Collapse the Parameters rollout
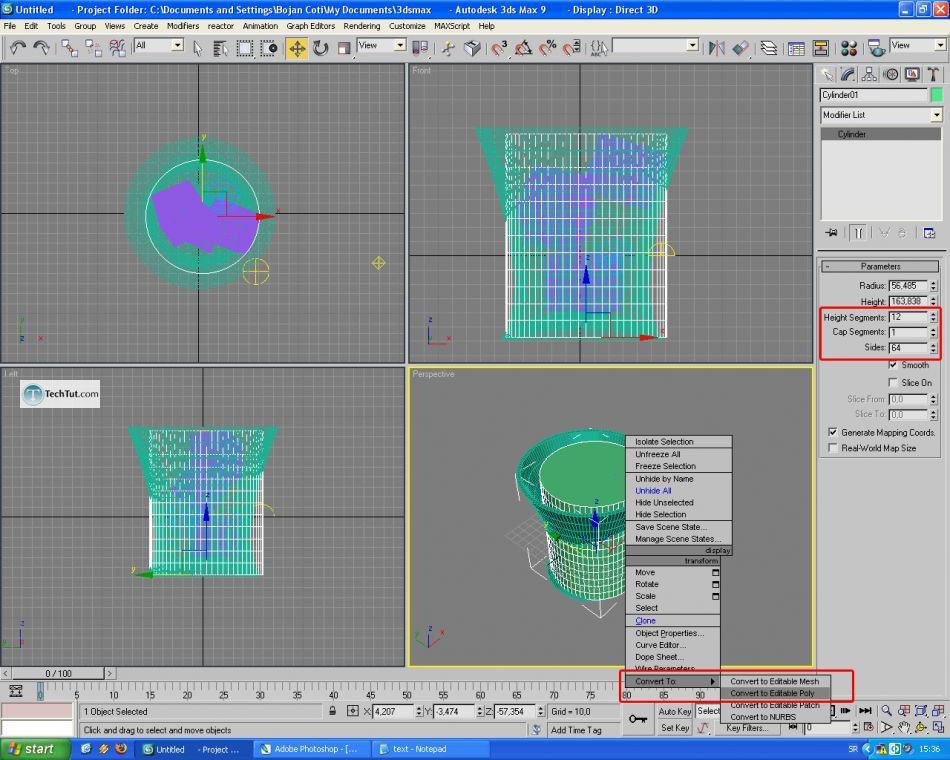This screenshot has width=950, height=760. tap(880, 267)
